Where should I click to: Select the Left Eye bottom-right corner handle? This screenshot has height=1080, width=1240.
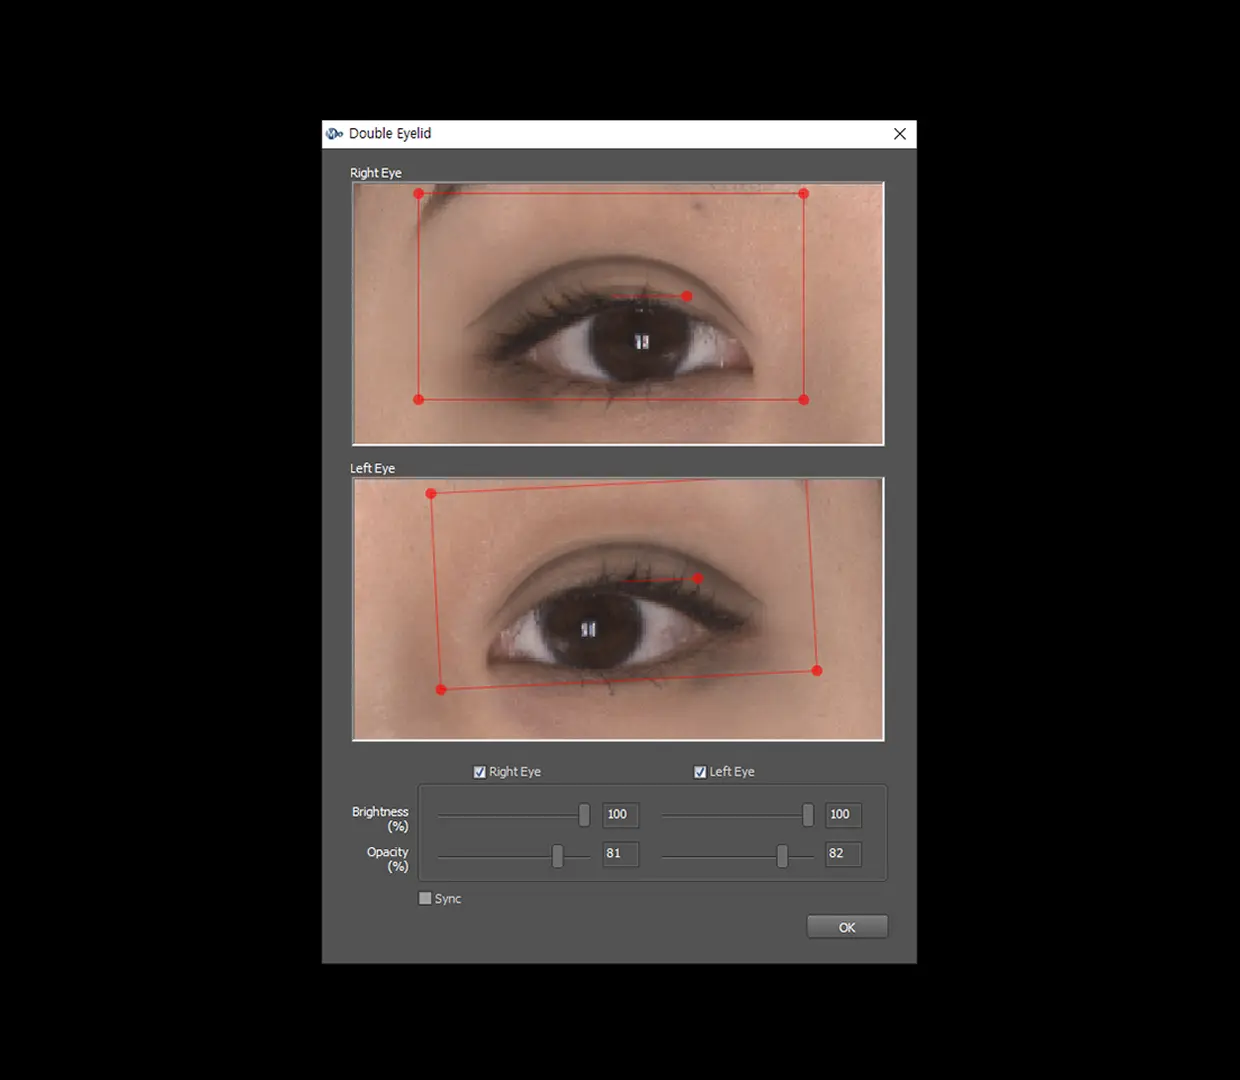817,671
